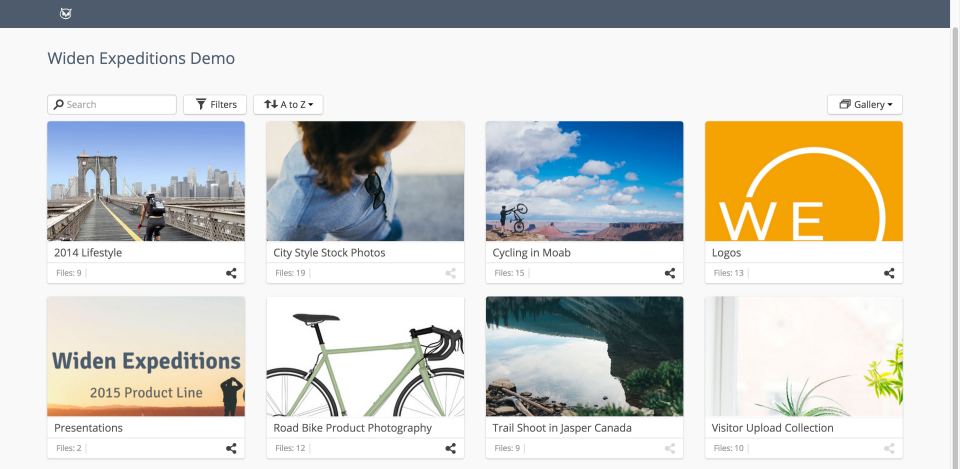Click the Trail Shoot in Jasper Canada title

point(562,428)
